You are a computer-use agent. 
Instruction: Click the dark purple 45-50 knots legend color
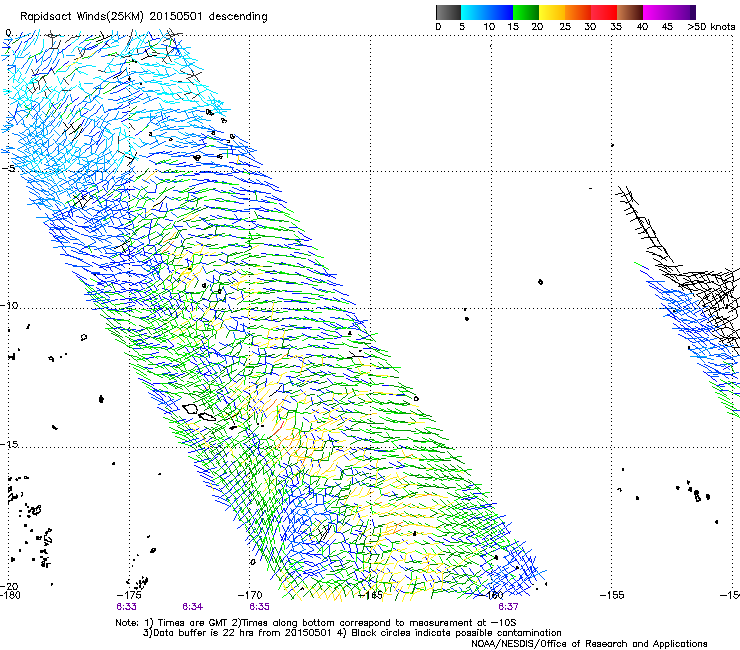(x=682, y=12)
